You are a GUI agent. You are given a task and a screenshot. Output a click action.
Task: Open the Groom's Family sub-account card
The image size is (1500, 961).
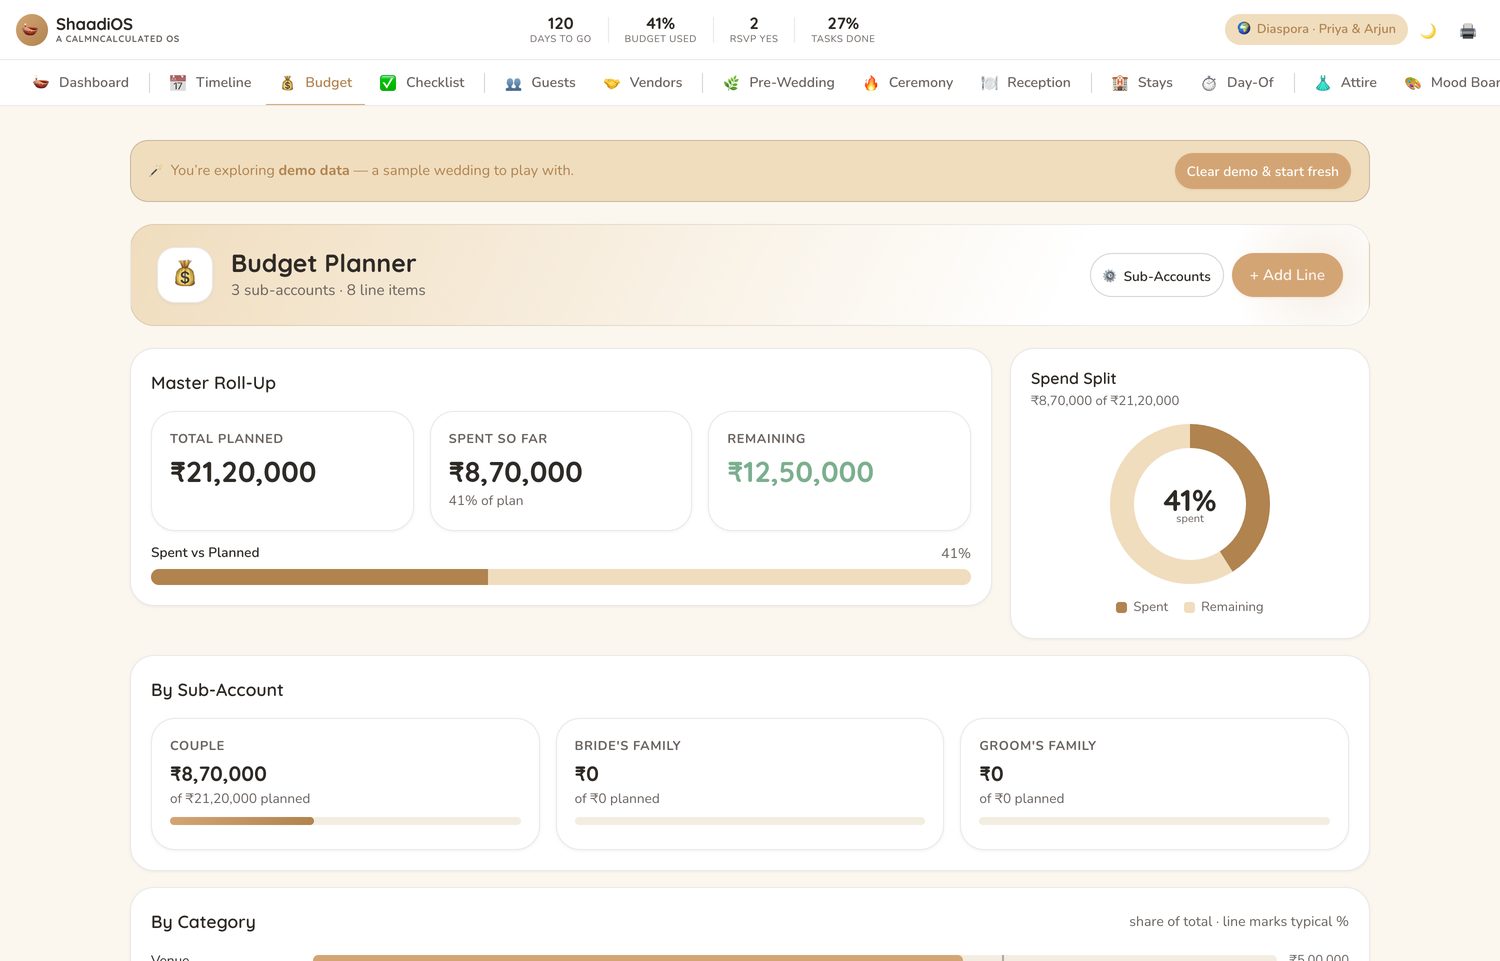(1154, 784)
